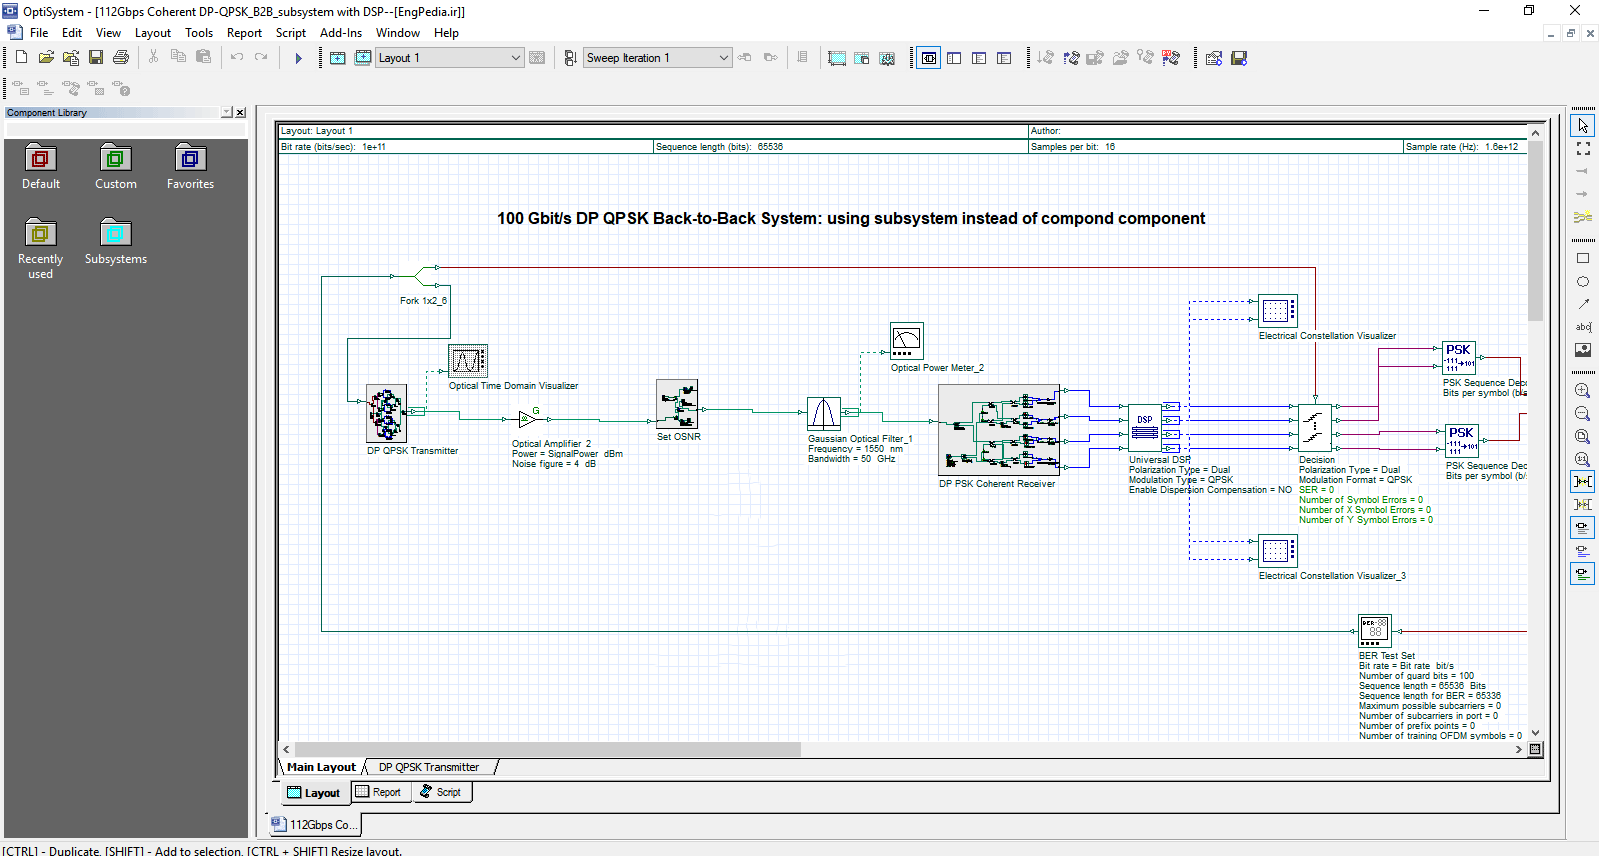This screenshot has width=1599, height=856.
Task: Click the layout title text label
Action: click(851, 218)
